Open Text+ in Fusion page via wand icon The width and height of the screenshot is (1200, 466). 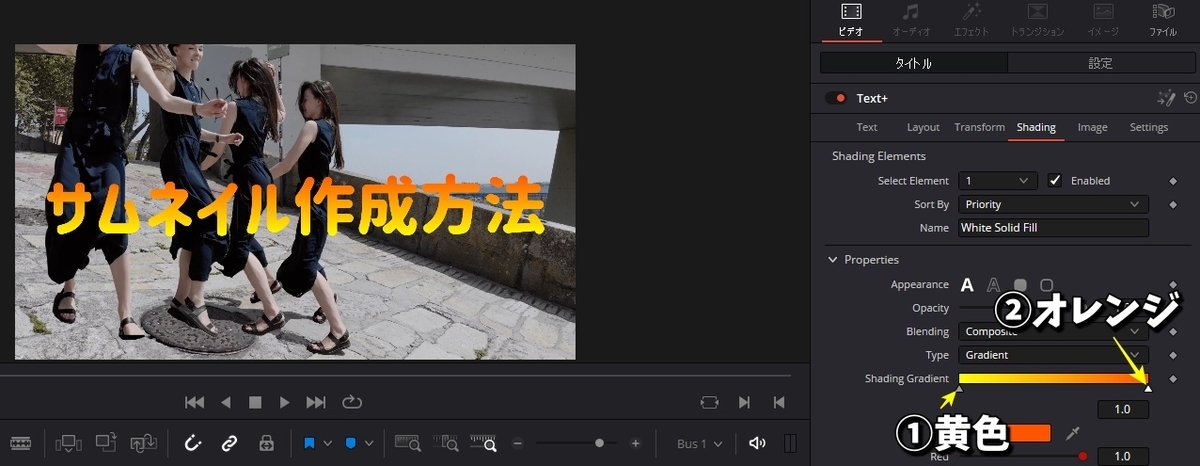[x=1166, y=98]
